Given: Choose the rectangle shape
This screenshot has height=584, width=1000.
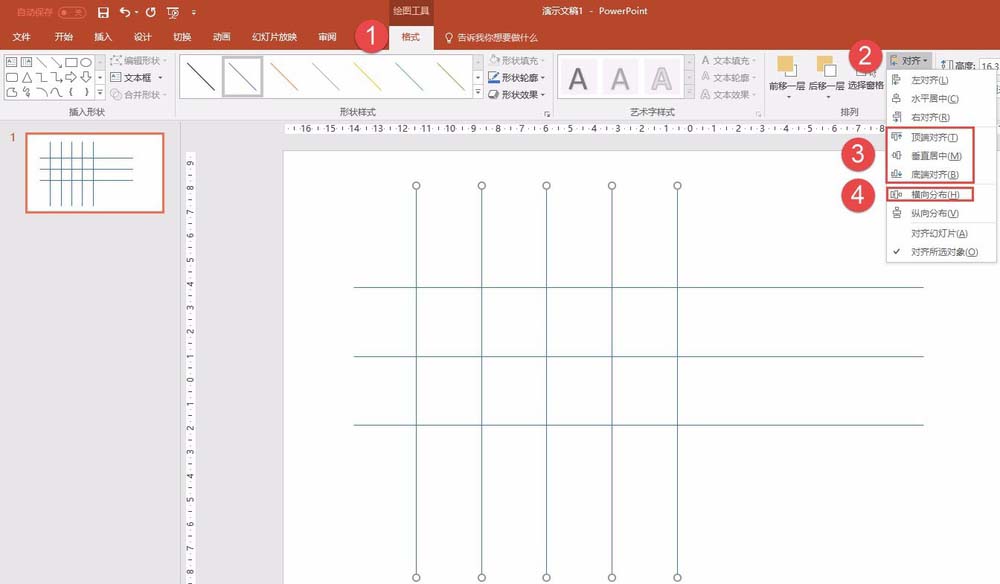Looking at the screenshot, I should (x=71, y=62).
